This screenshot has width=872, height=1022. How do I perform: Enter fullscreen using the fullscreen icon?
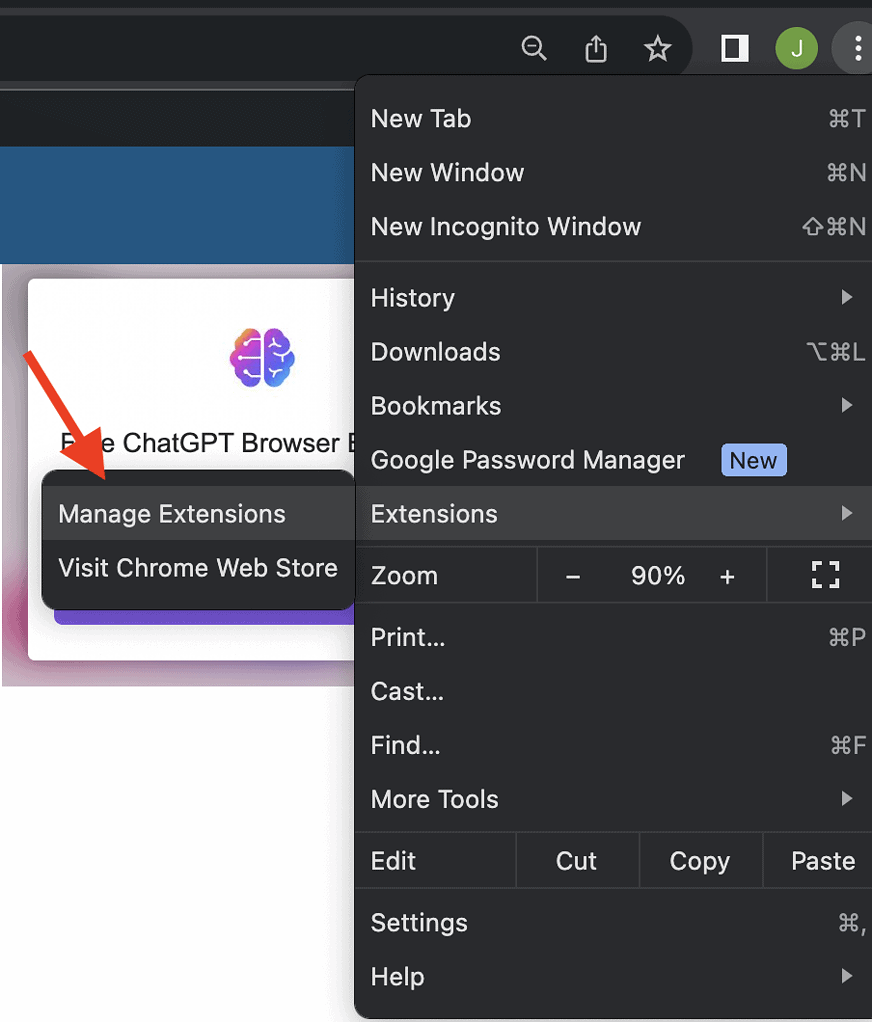click(825, 575)
